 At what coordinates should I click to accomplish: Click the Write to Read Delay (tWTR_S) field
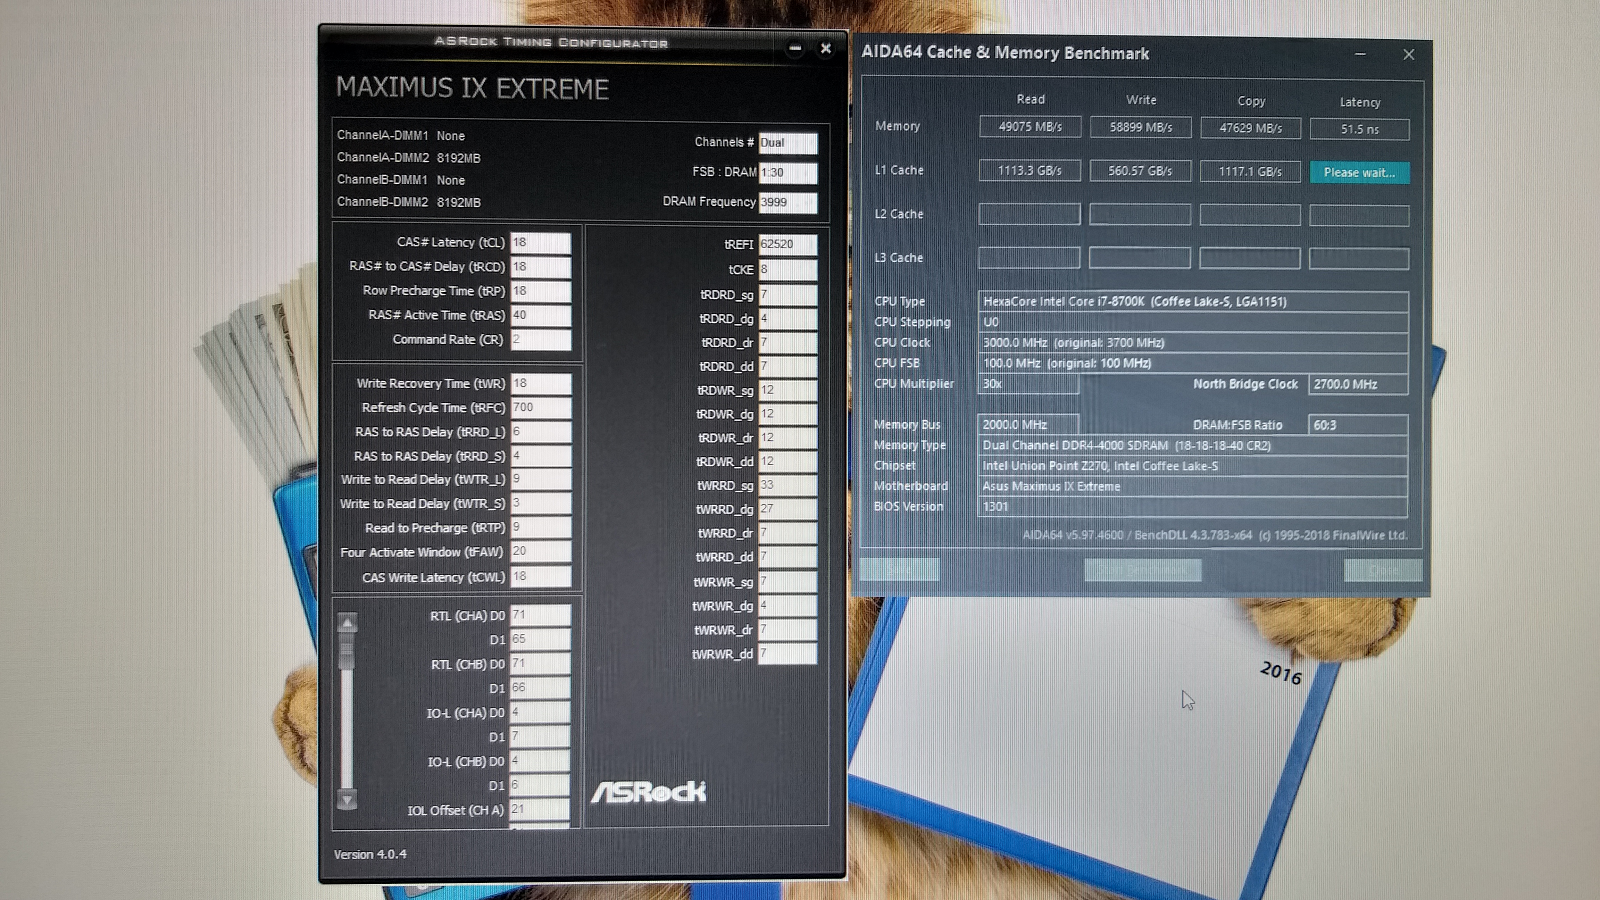click(x=540, y=504)
